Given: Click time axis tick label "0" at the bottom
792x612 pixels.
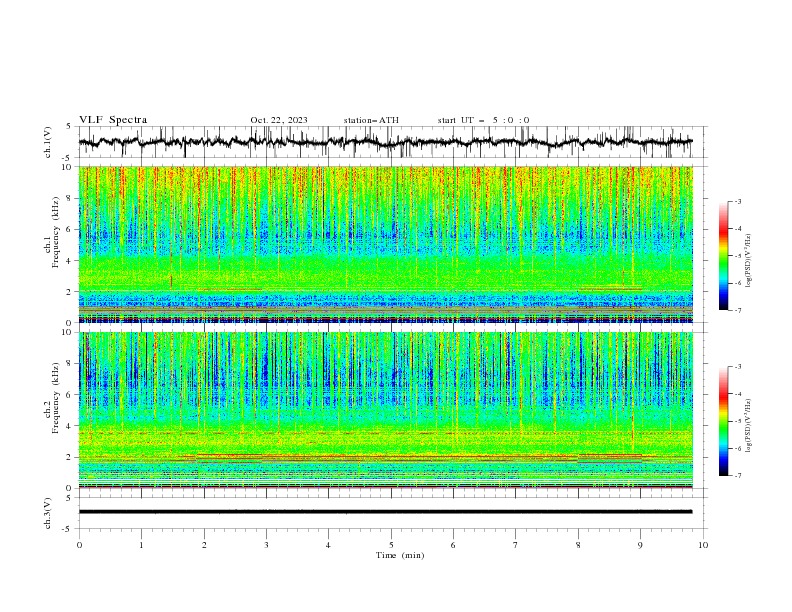Looking at the screenshot, I should pos(79,545).
